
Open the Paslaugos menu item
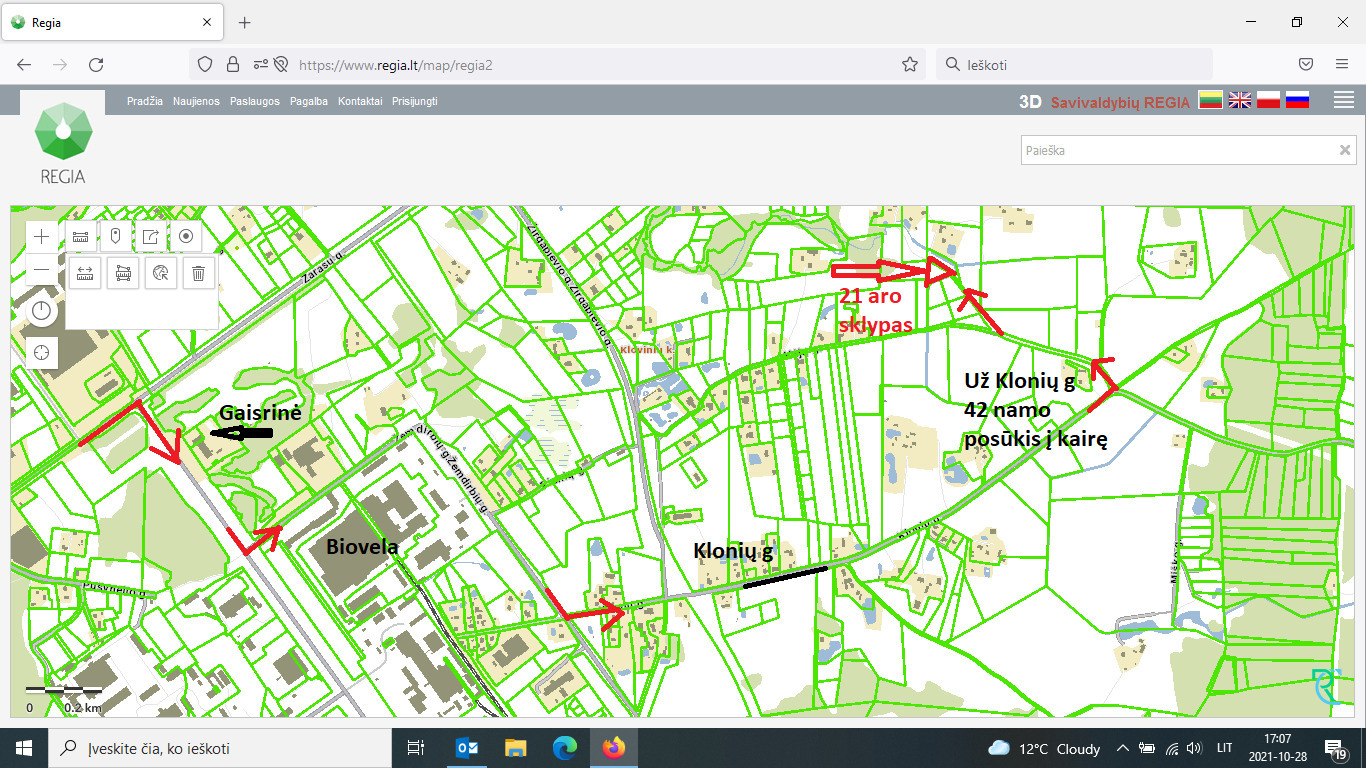pos(255,101)
